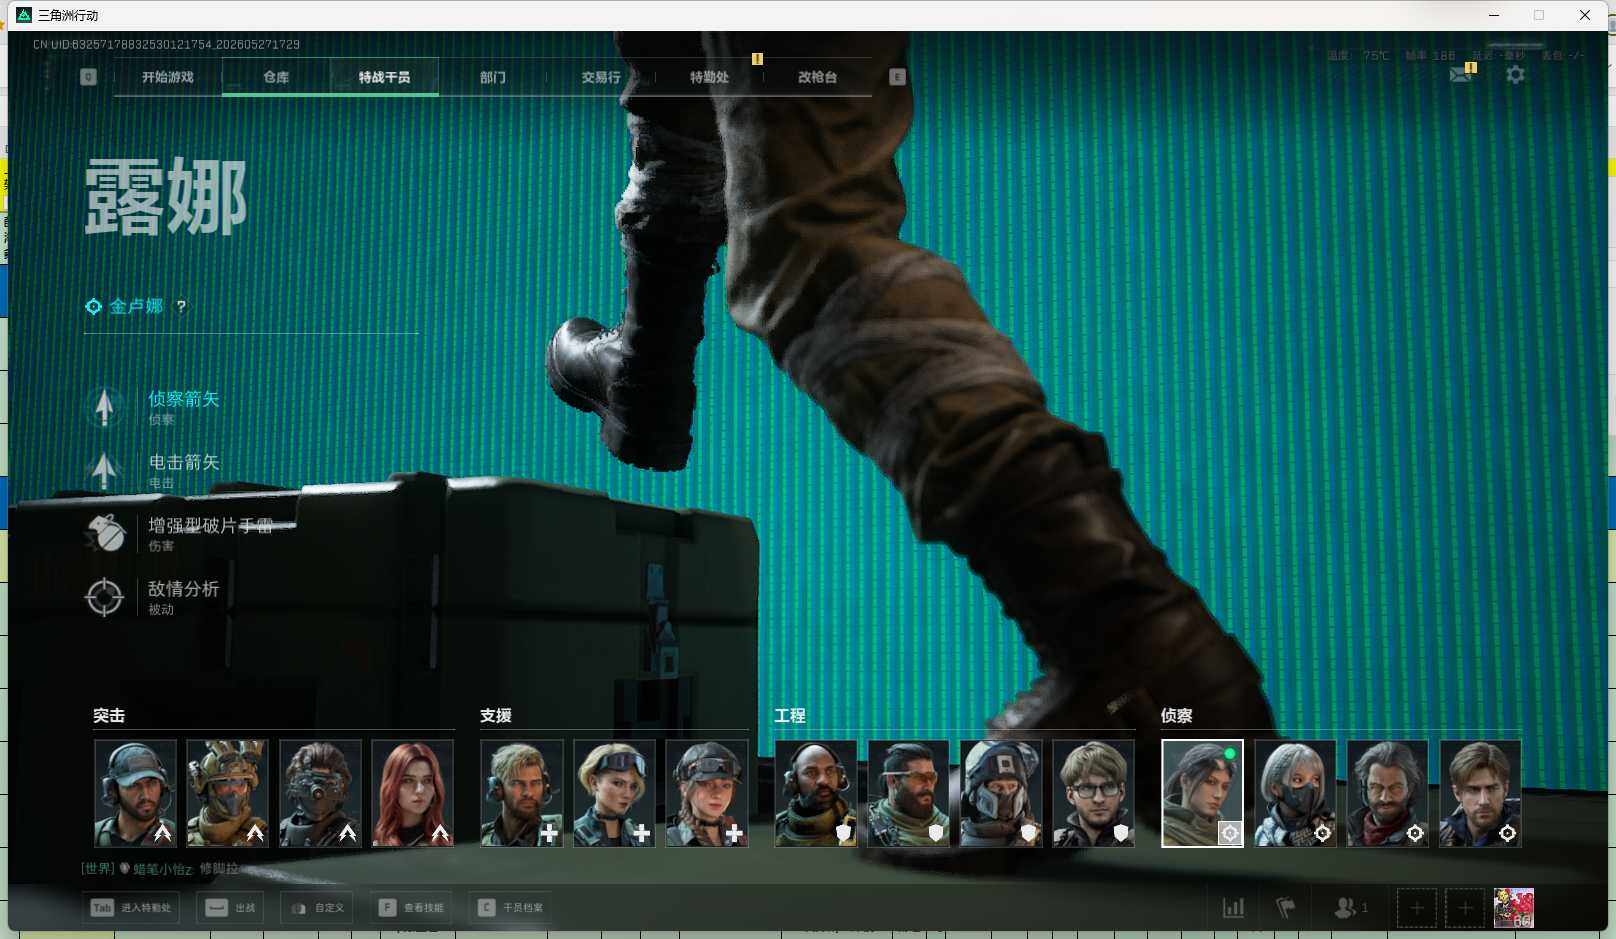
Task: Open the statistics bar chart icon
Action: [1234, 908]
